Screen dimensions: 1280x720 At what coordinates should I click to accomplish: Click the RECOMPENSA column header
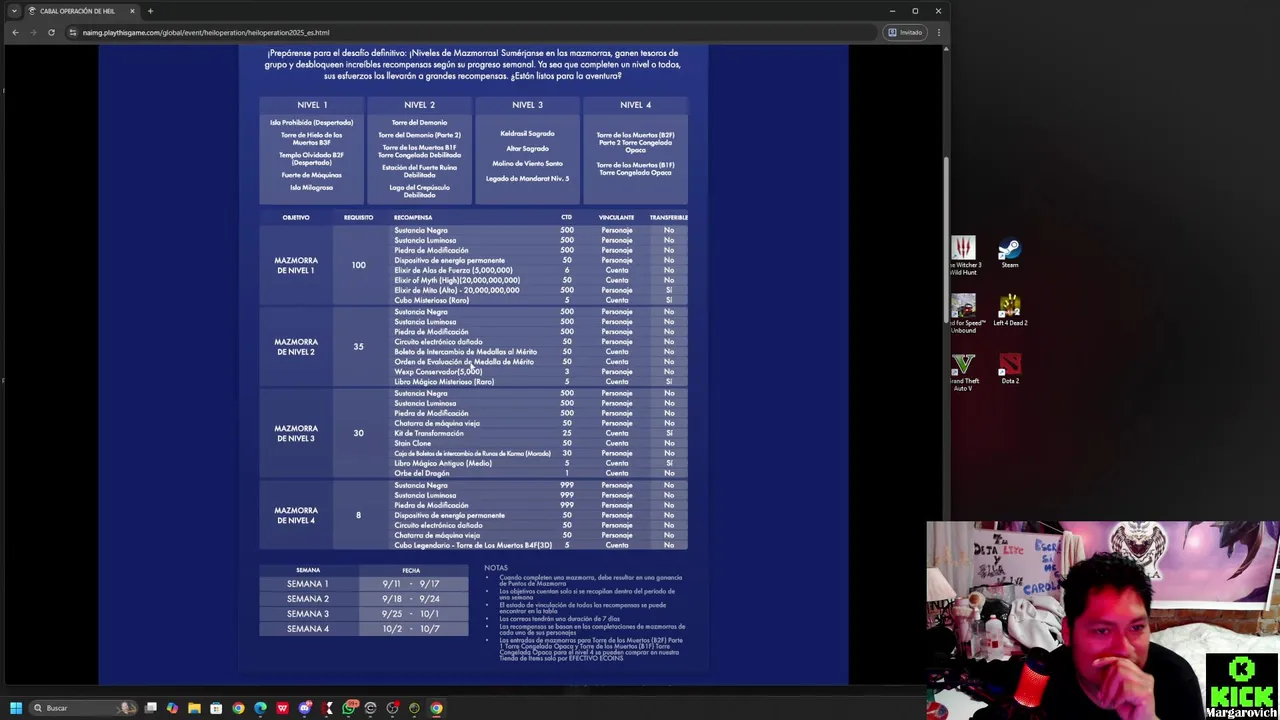click(x=413, y=217)
